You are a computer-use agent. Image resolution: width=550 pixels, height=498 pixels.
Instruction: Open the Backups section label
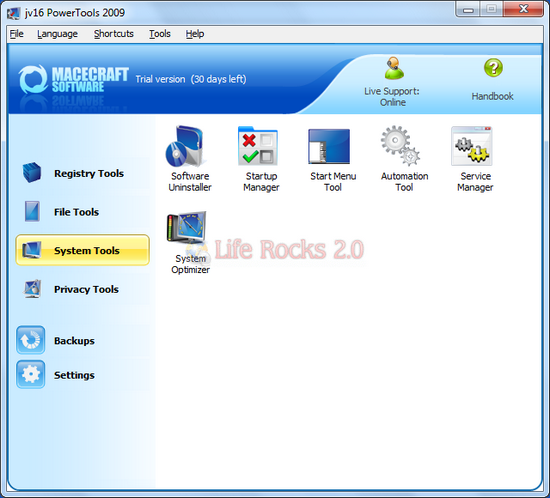[74, 341]
